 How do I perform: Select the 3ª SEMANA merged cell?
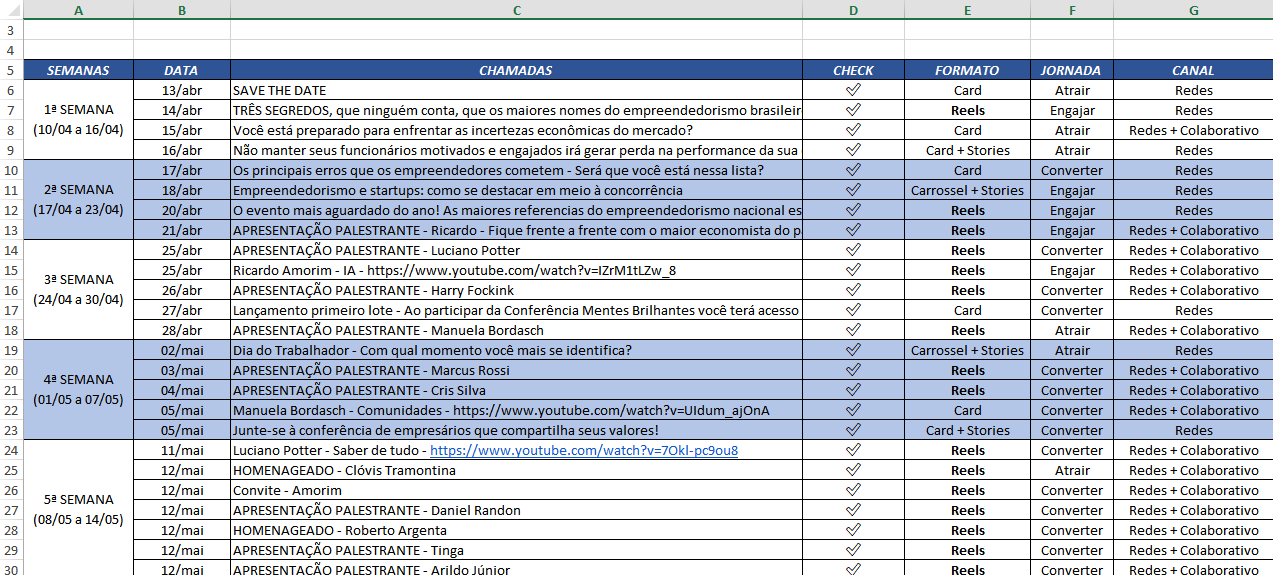point(78,290)
